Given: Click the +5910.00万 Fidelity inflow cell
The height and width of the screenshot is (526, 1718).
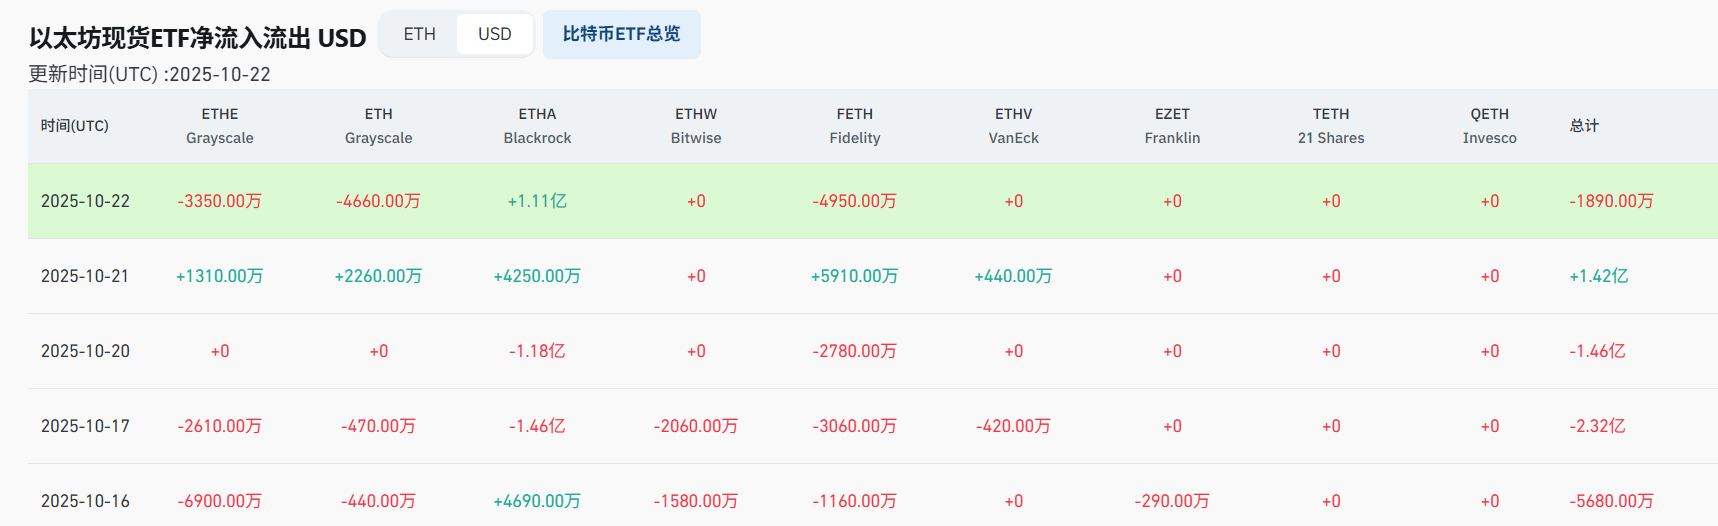Looking at the screenshot, I should [854, 276].
